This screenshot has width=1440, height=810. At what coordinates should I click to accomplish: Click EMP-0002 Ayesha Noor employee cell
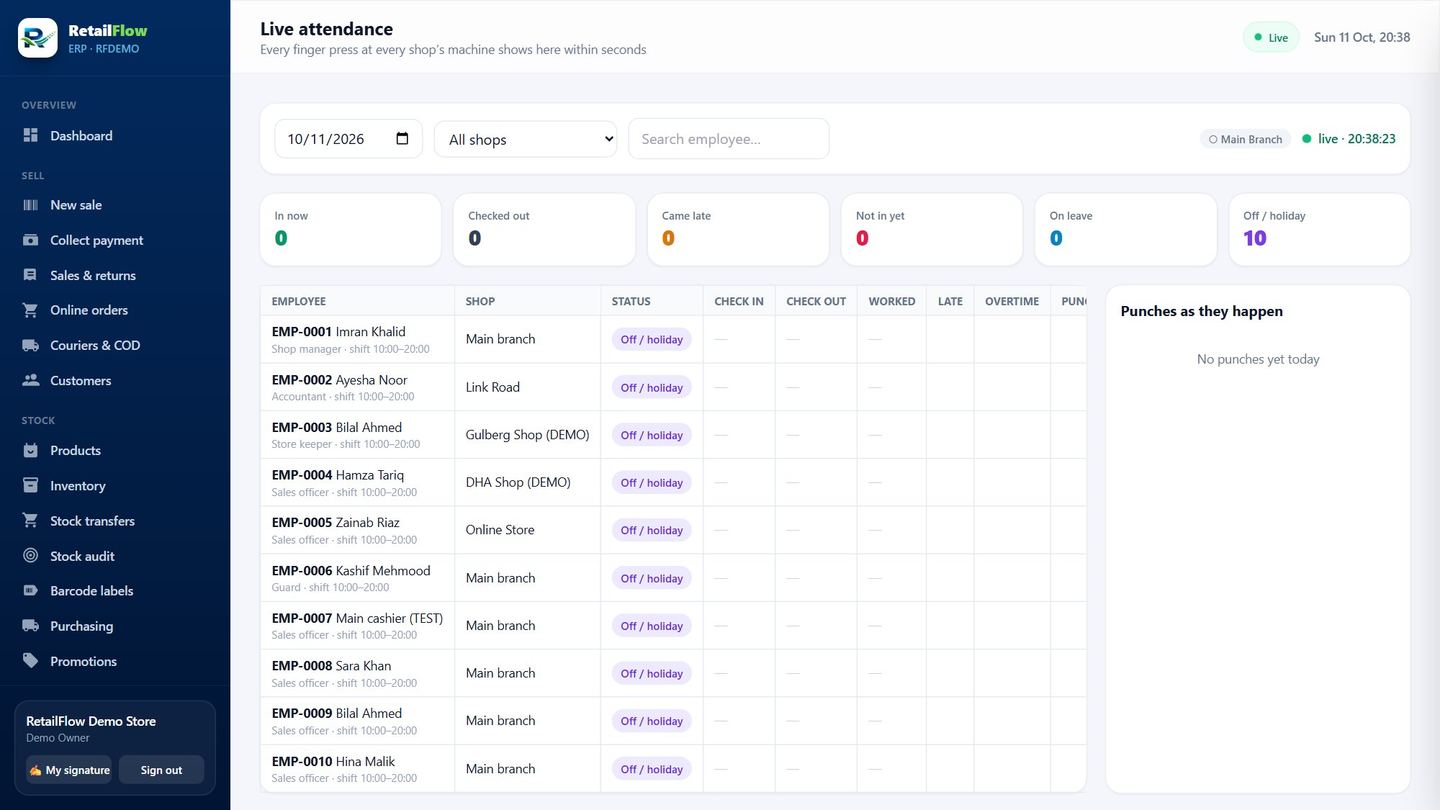click(357, 387)
